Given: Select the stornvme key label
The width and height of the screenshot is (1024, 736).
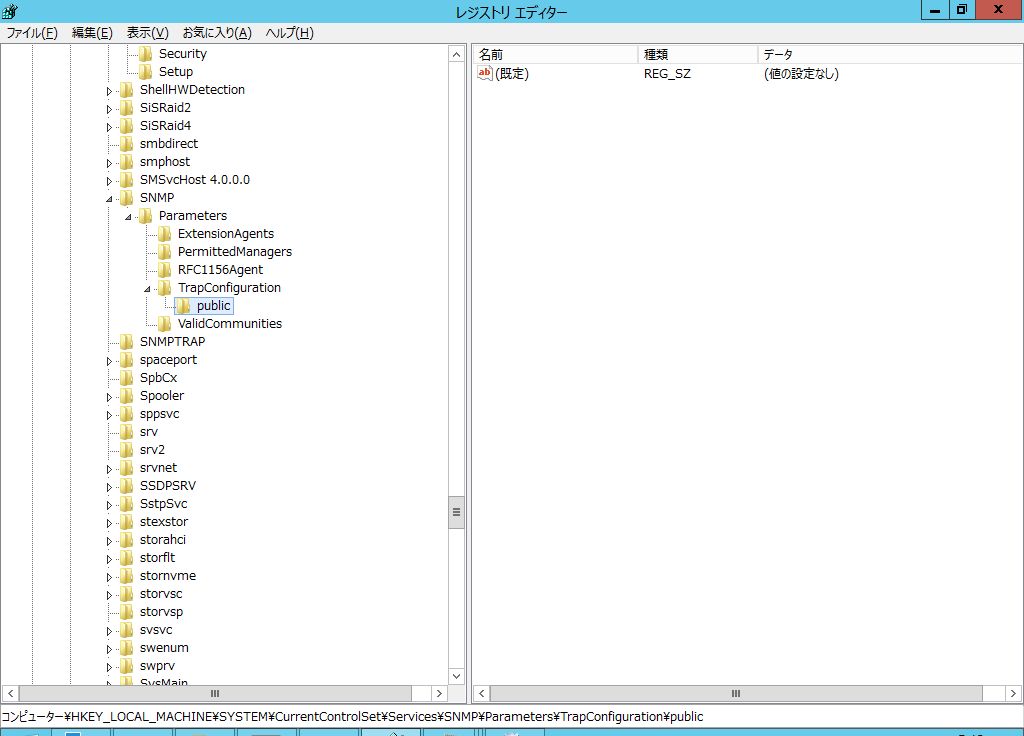Looking at the screenshot, I should [168, 575].
